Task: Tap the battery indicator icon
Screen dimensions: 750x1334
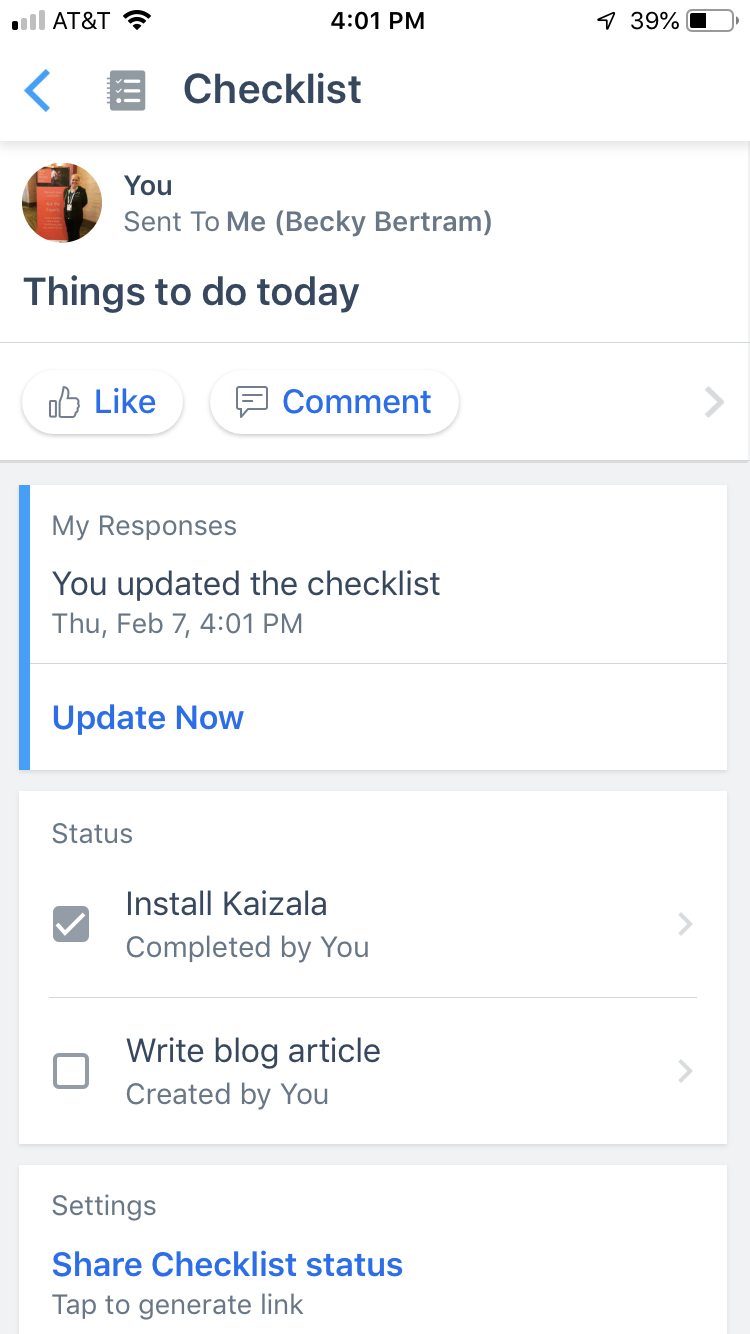Action: pyautogui.click(x=711, y=21)
